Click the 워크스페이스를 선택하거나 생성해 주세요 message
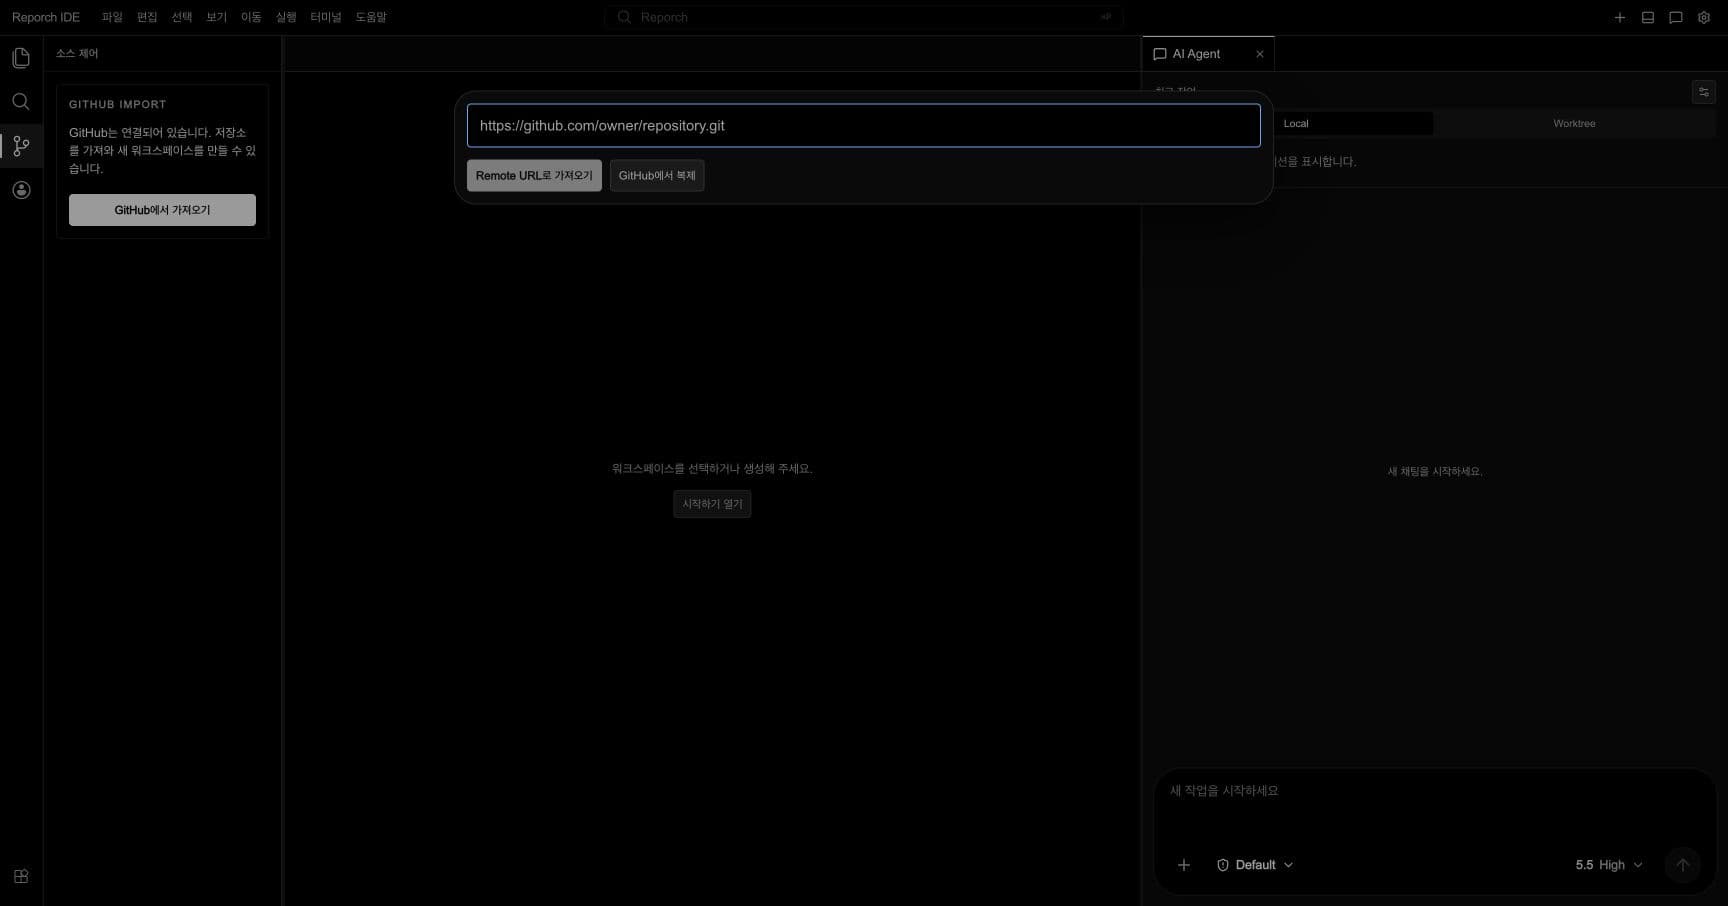Image resolution: width=1728 pixels, height=906 pixels. (x=712, y=468)
